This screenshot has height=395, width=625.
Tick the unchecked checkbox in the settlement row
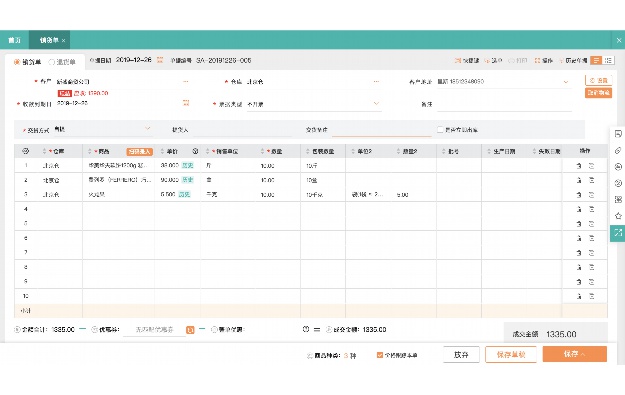point(440,130)
